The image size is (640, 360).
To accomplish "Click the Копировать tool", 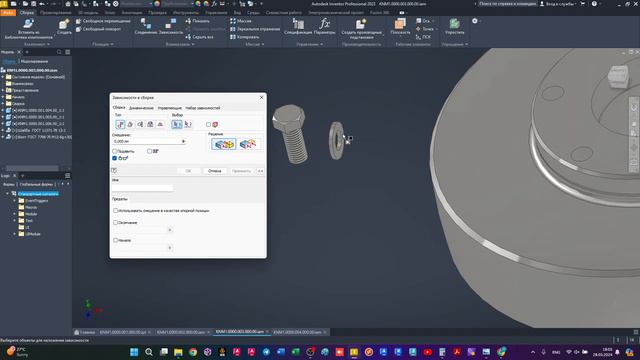I will click(x=244, y=37).
